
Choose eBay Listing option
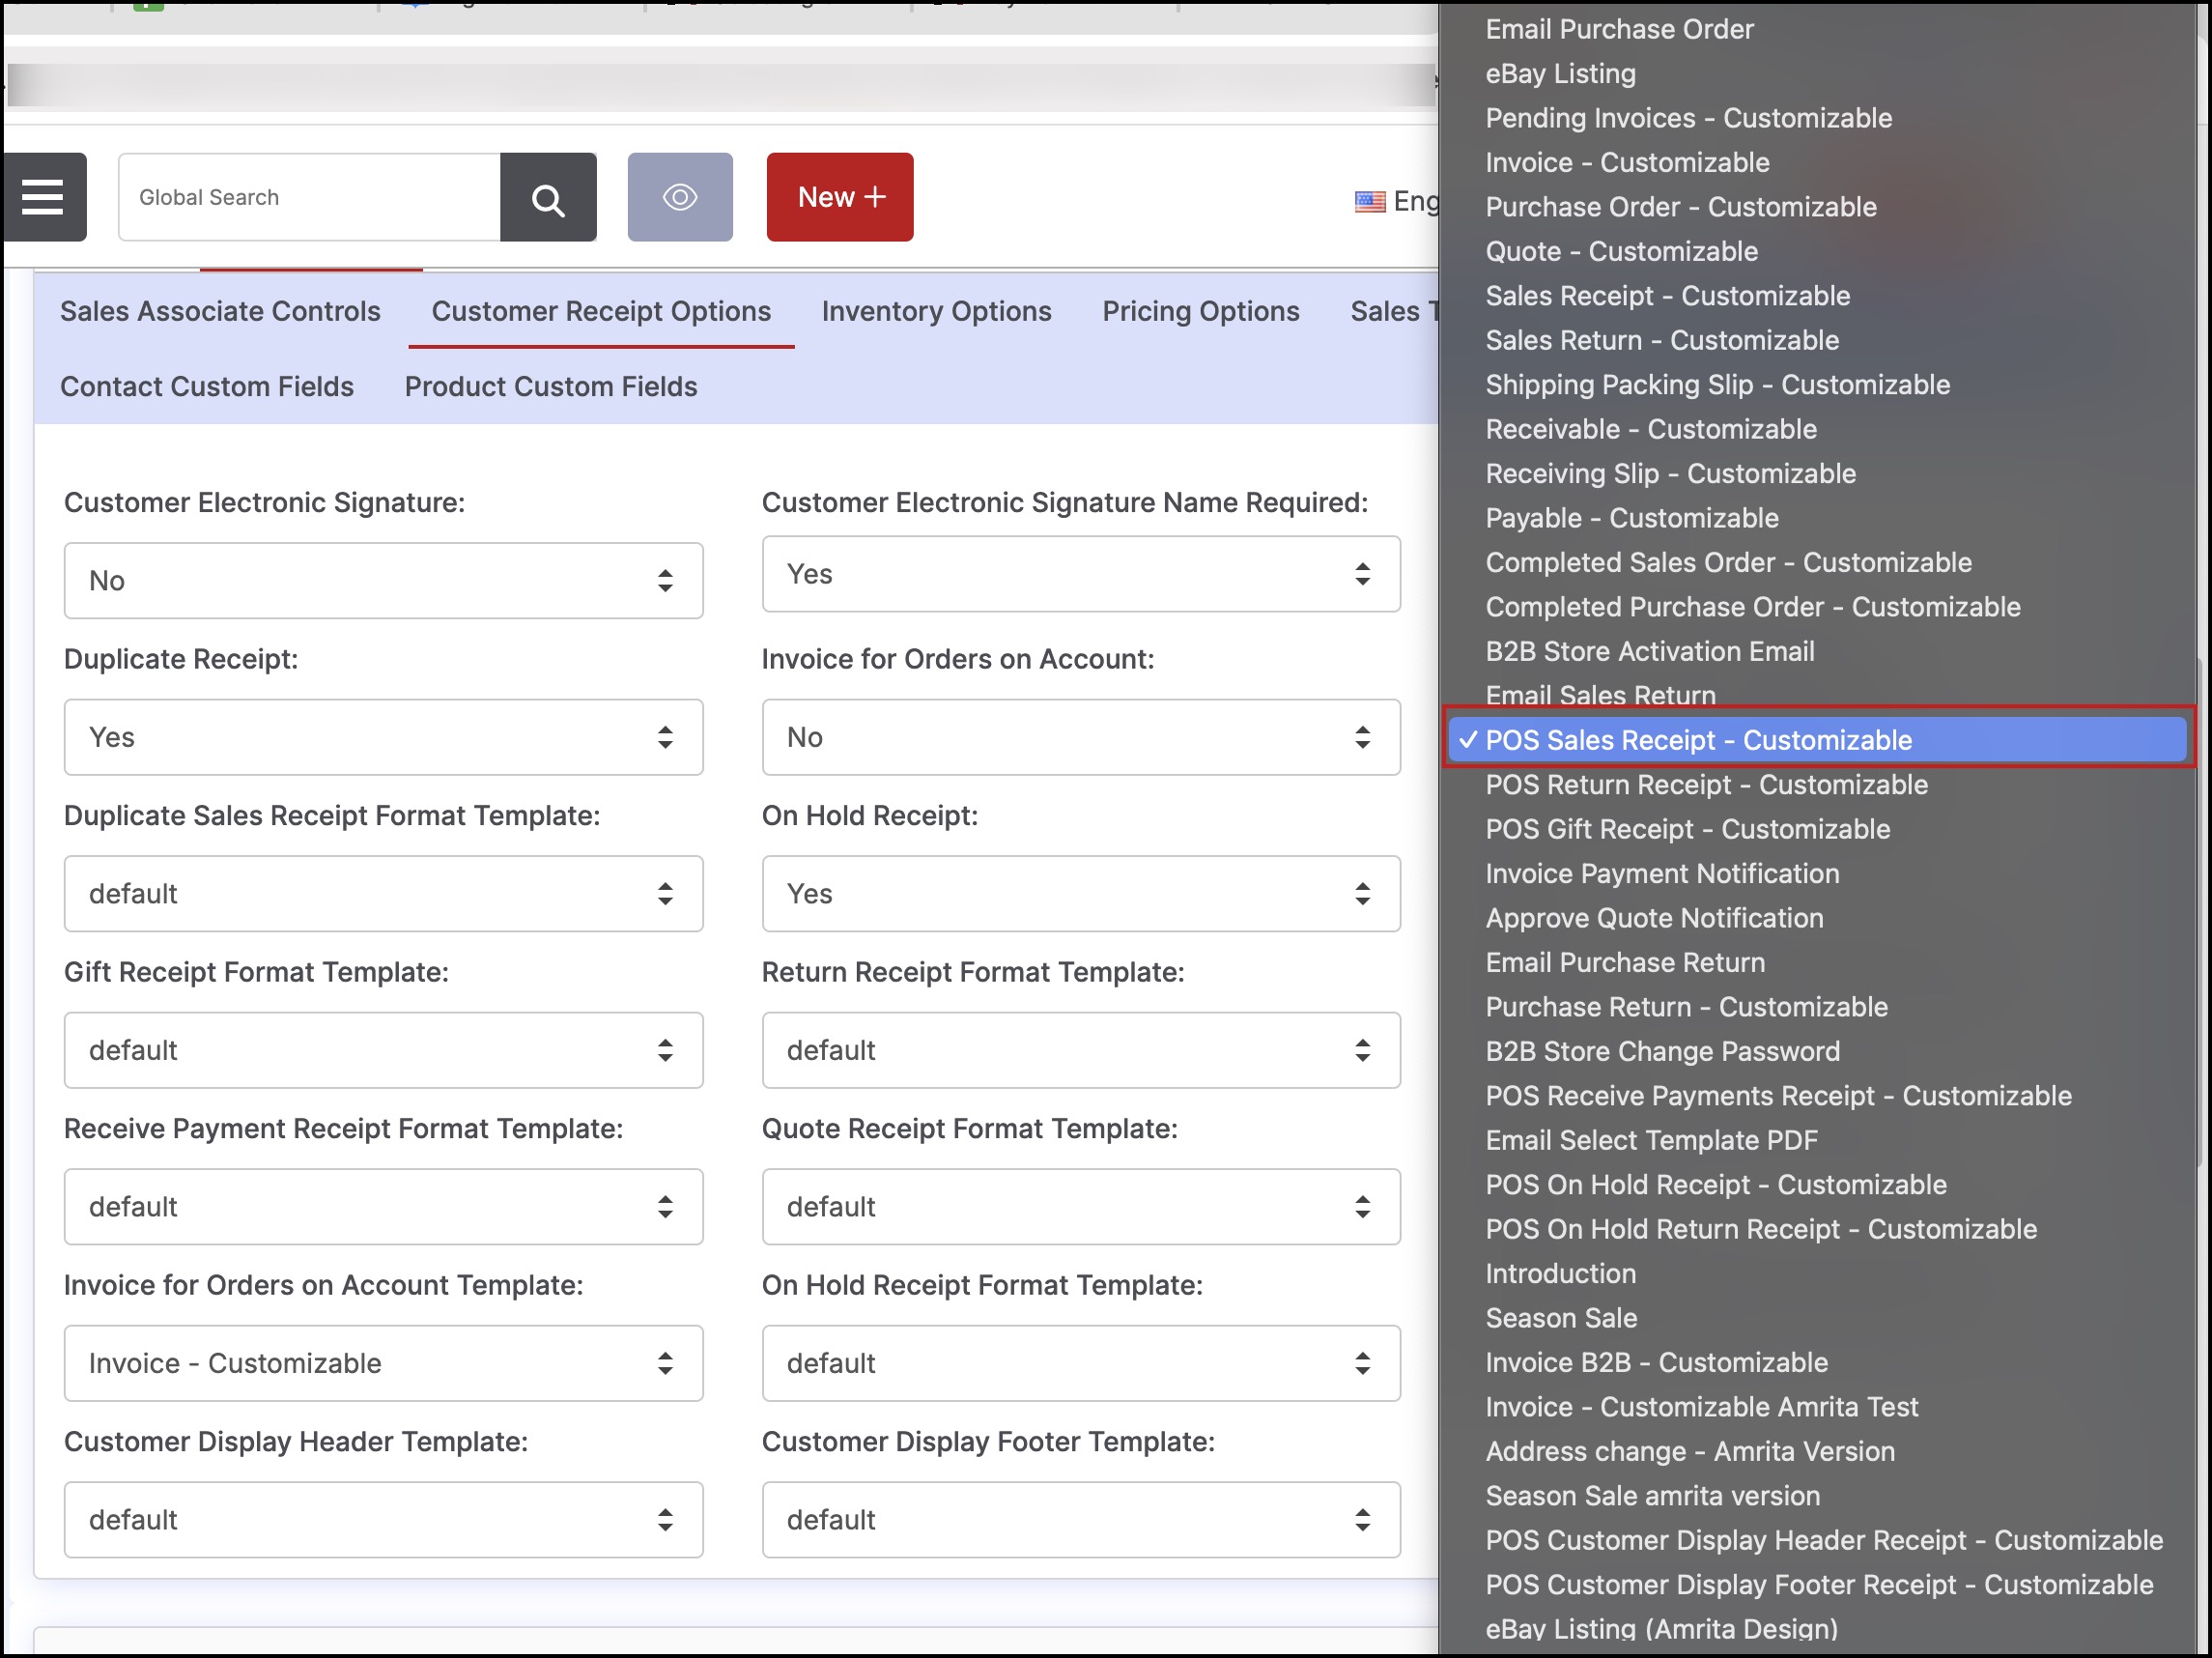[1818, 74]
